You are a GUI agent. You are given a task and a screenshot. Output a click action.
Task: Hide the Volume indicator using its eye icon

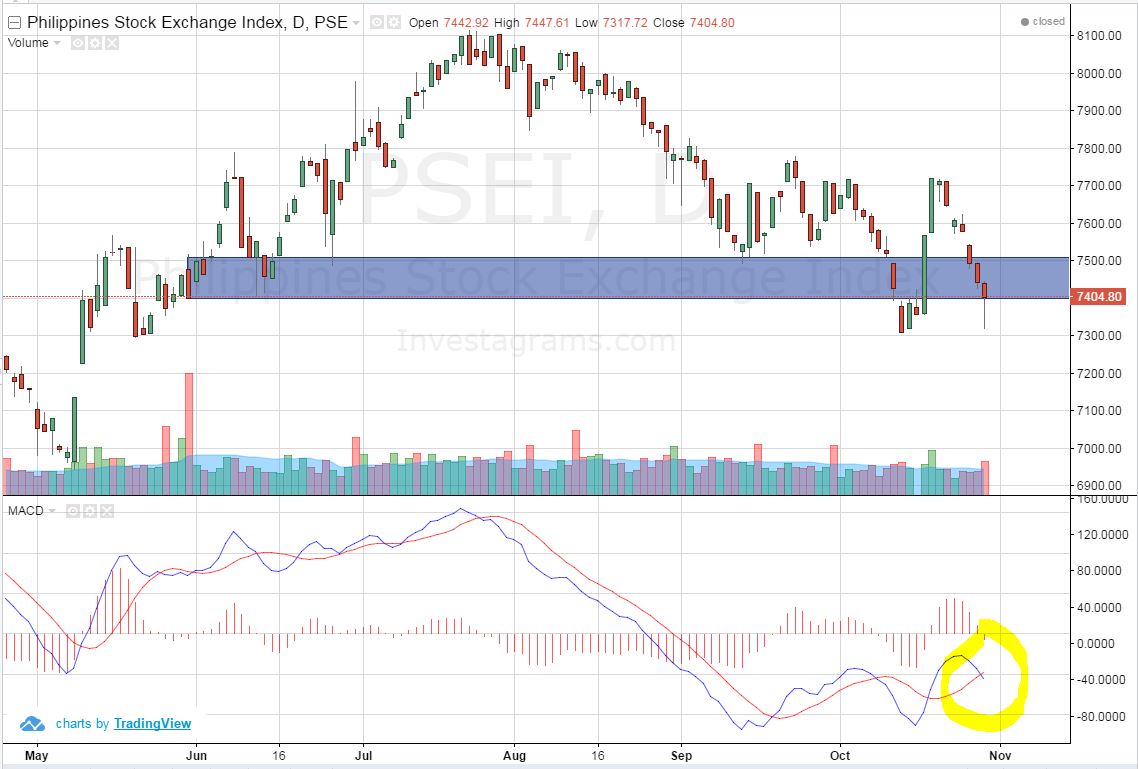point(78,42)
